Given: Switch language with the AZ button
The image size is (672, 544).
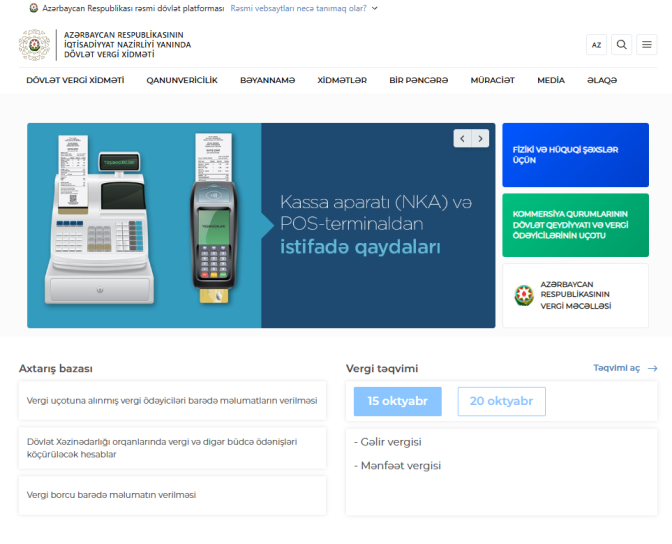Looking at the screenshot, I should click(x=596, y=45).
